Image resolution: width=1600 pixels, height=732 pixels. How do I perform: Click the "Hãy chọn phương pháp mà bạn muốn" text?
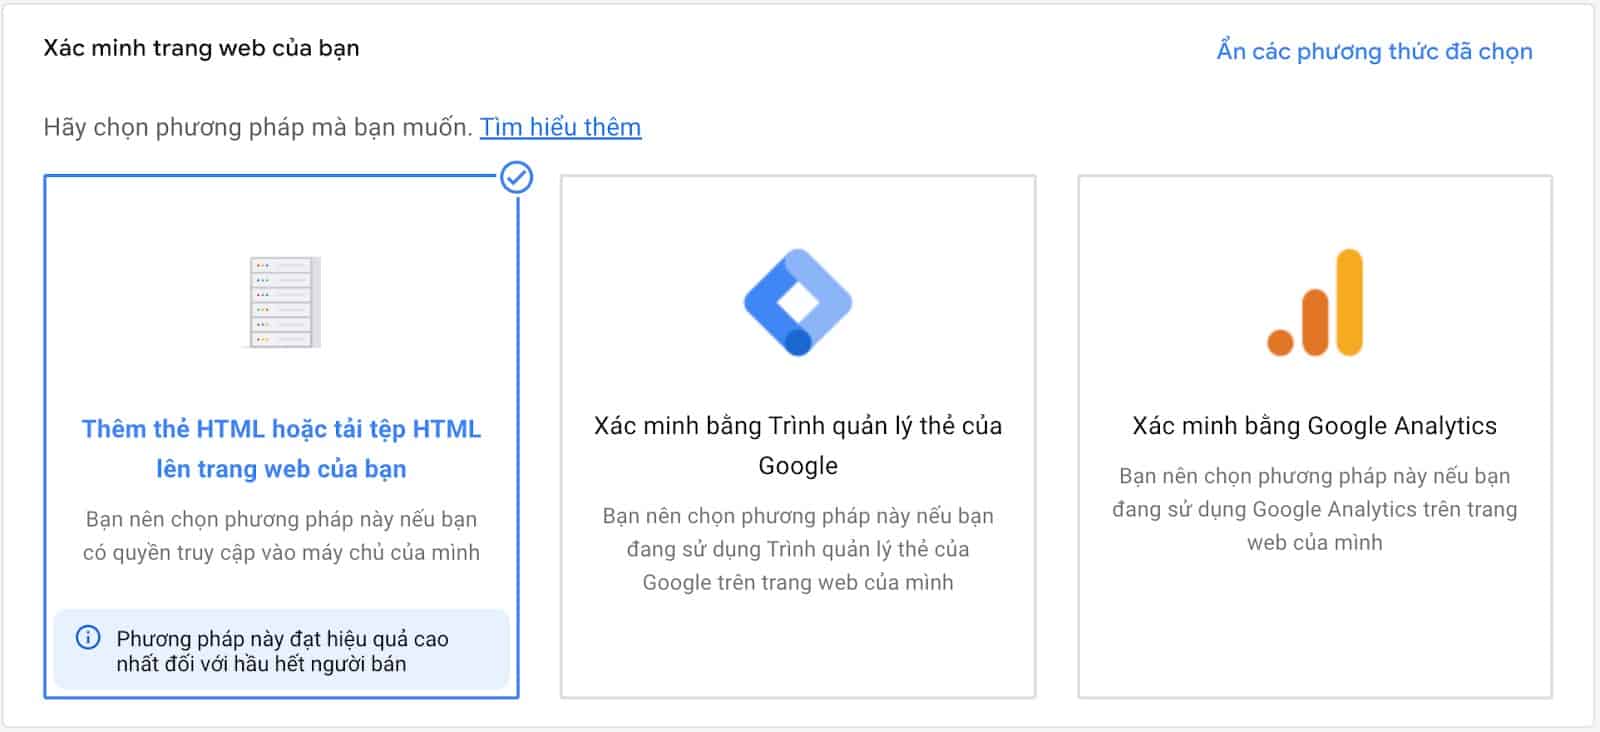pos(257,127)
